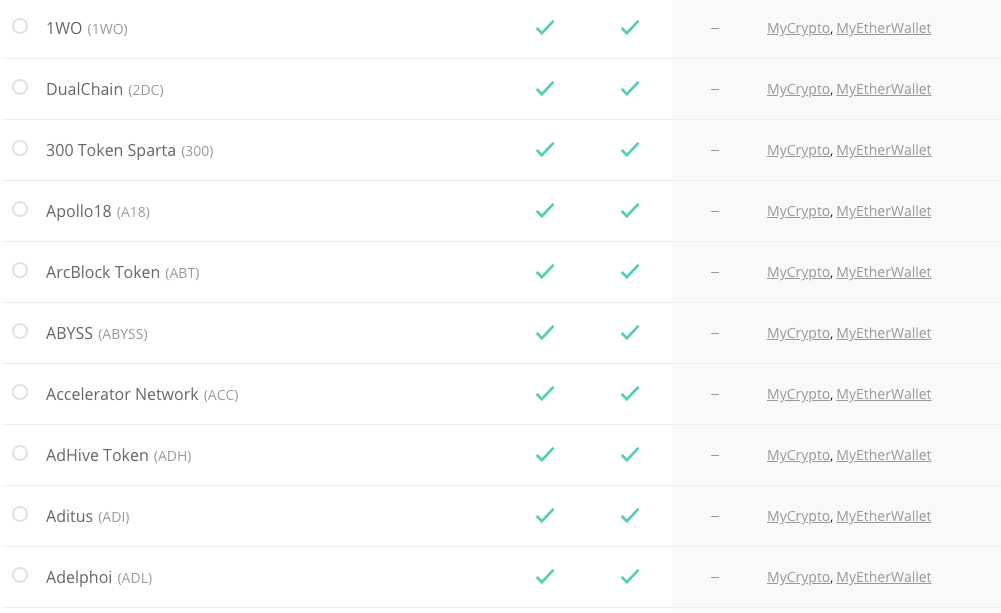Pick the ArcBlock Token radio button
Viewport: 1001px width, 613px height.
pyautogui.click(x=20, y=270)
